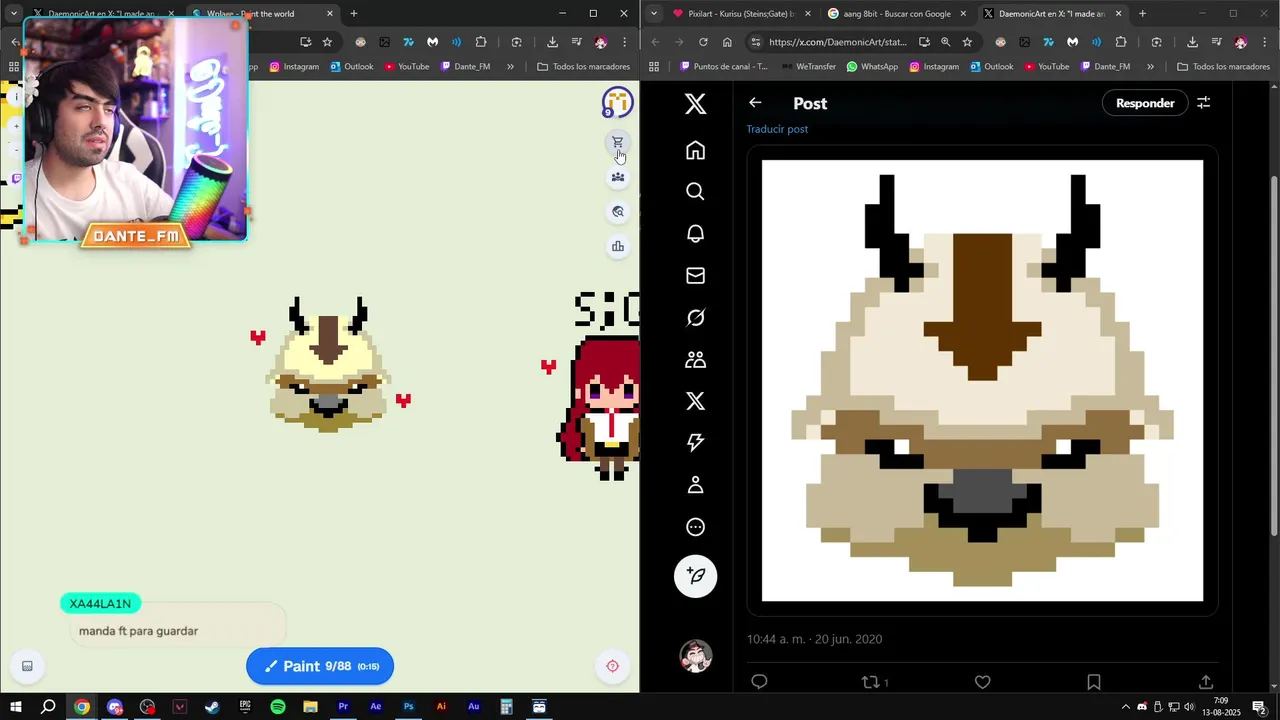Open the Wplace shop cart icon
Screen dimensions: 1280x720
click(618, 143)
